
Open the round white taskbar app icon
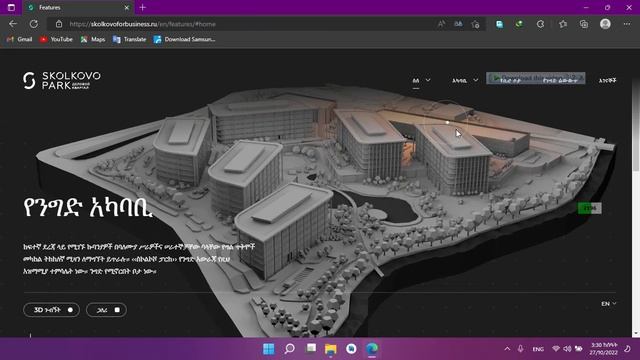pos(351,349)
